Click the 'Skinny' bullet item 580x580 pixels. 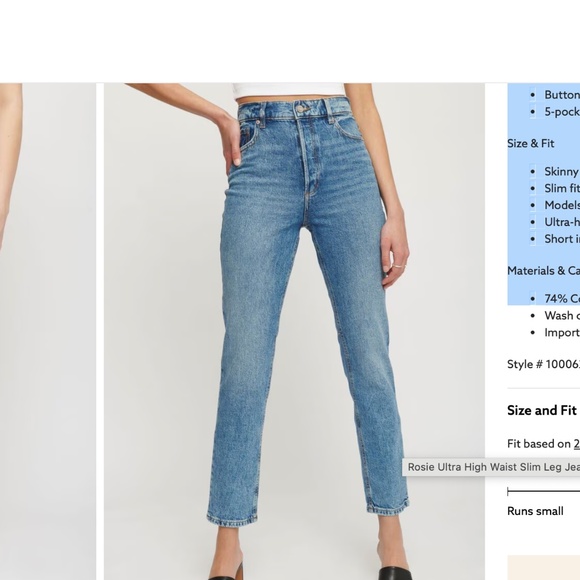(x=561, y=172)
